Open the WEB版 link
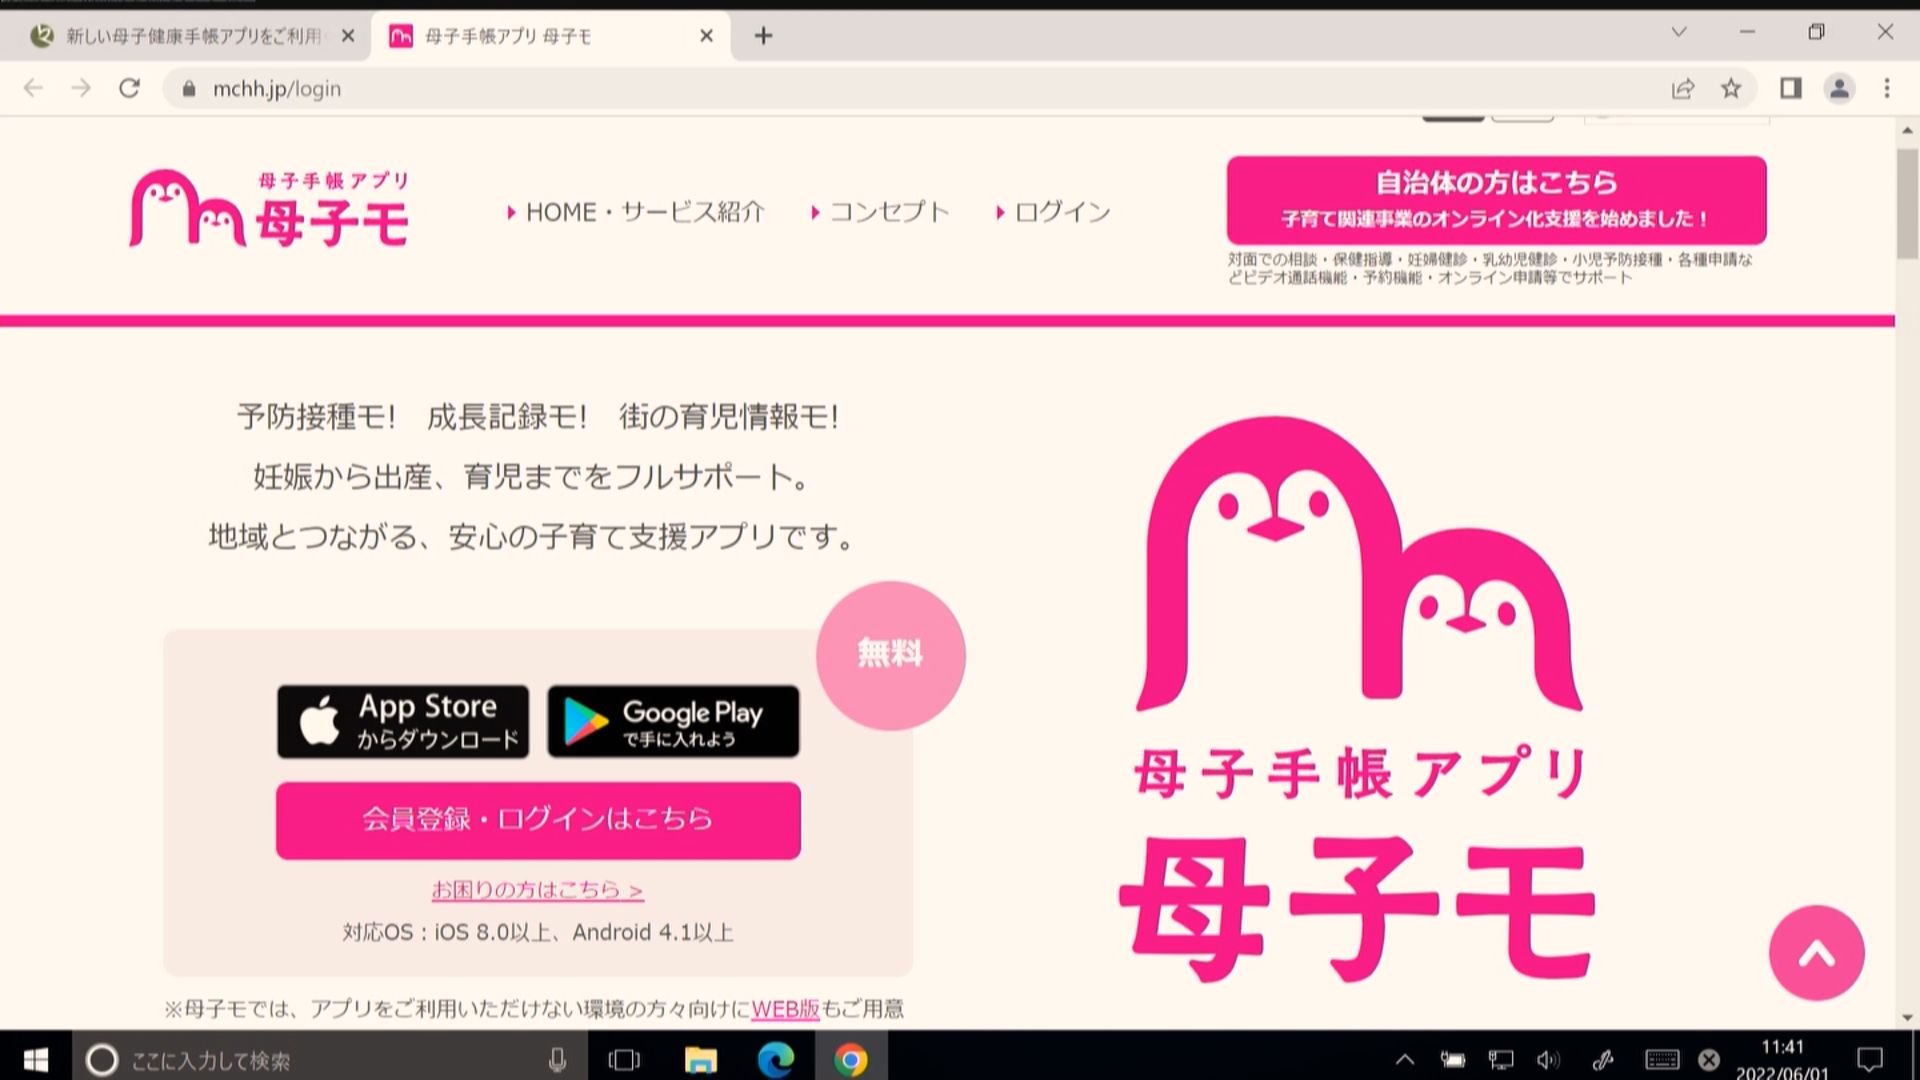 coord(785,1009)
